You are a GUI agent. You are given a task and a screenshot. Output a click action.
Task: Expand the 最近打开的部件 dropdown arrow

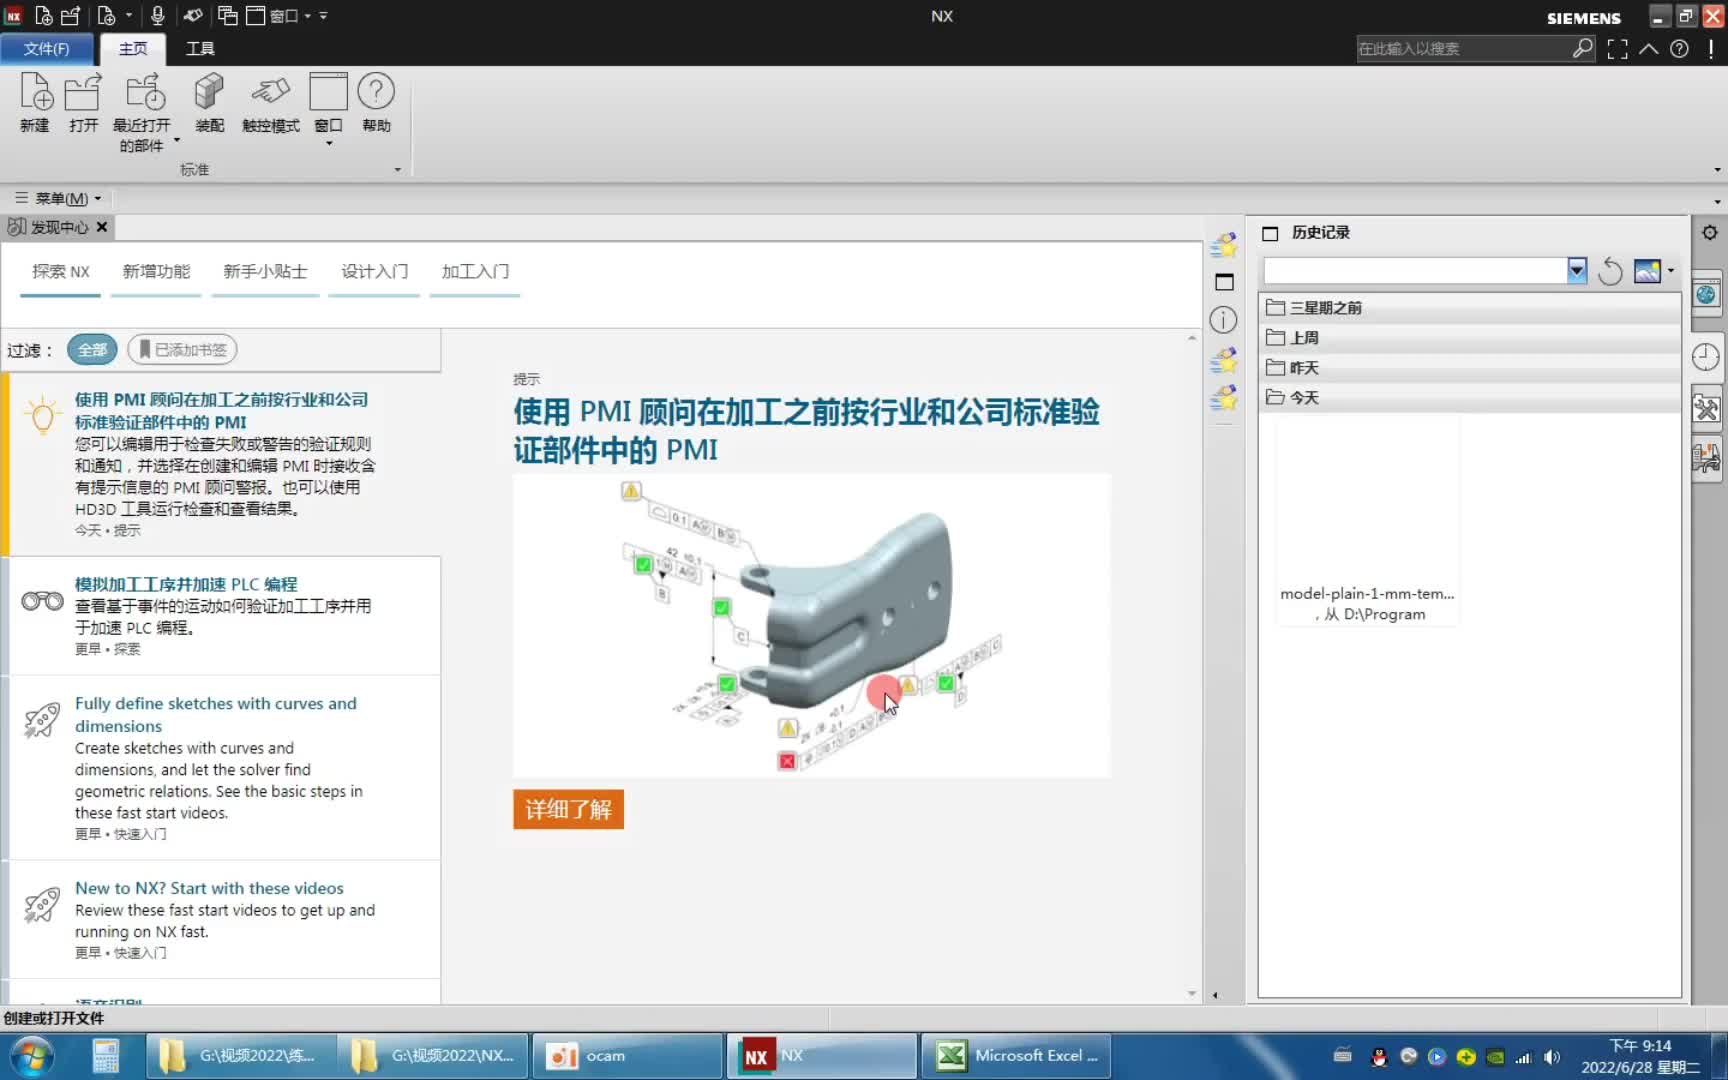click(x=177, y=141)
